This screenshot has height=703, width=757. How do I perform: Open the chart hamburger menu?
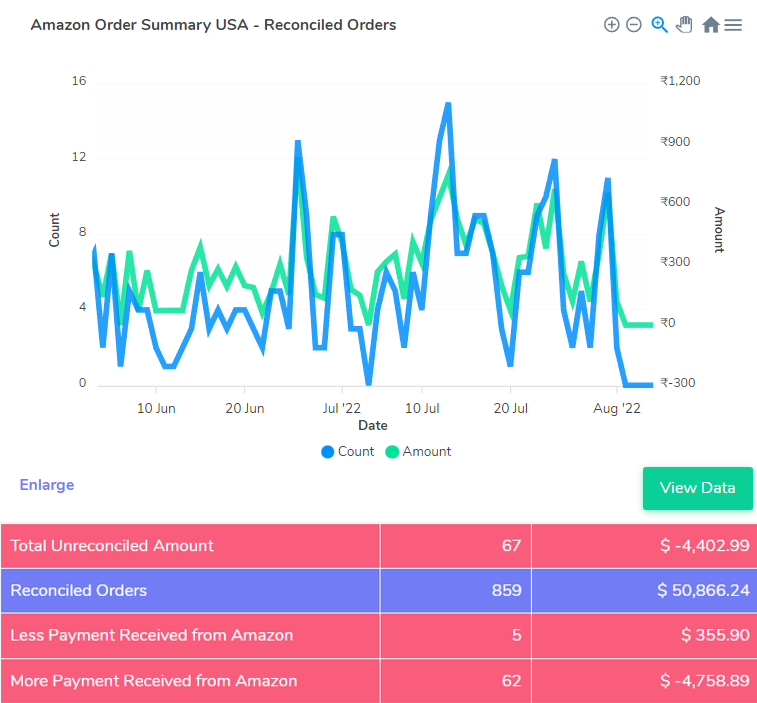[733, 25]
